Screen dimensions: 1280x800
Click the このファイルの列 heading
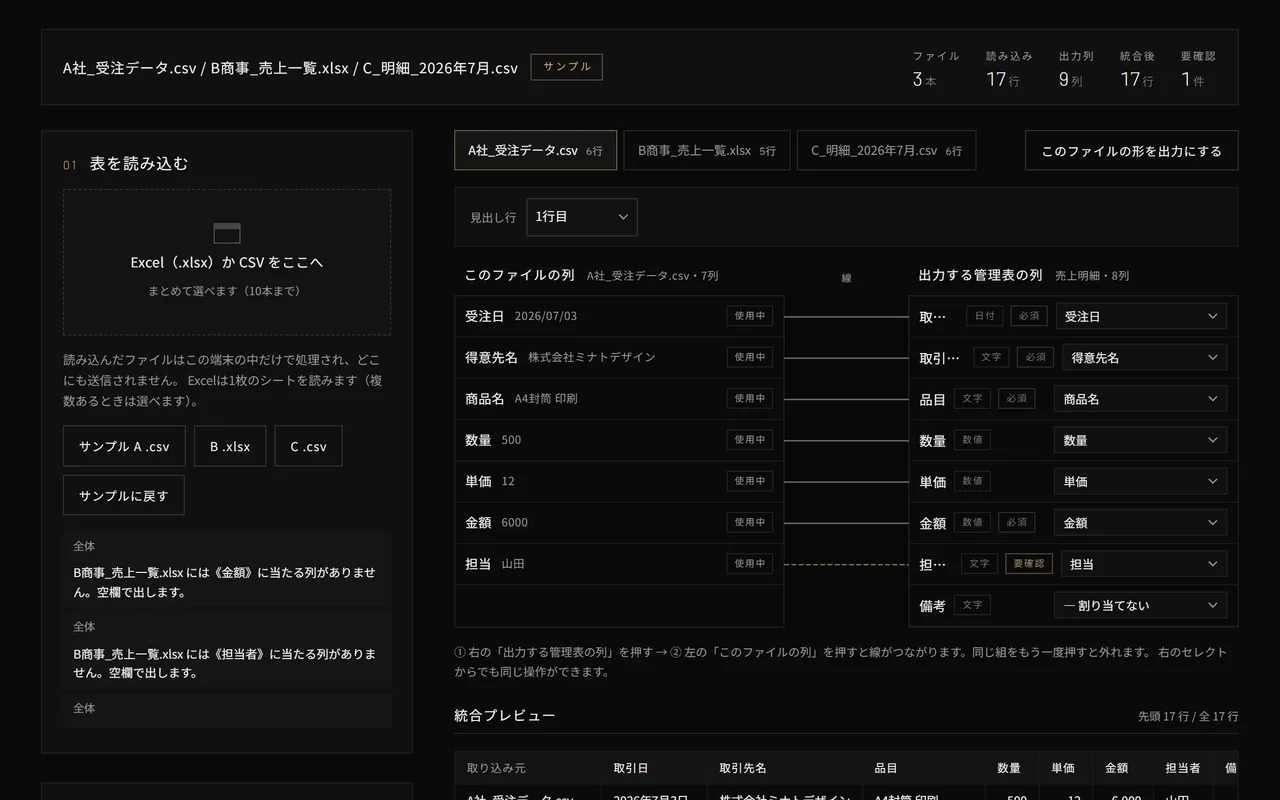tap(520, 275)
